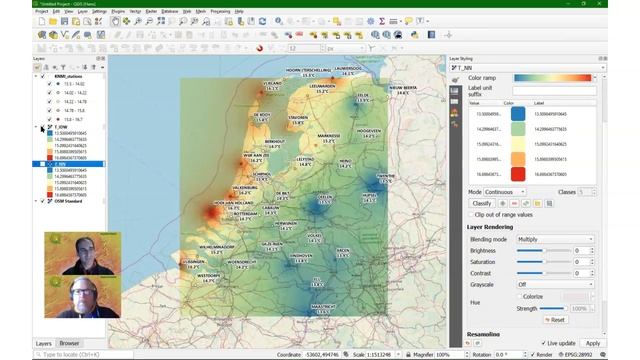Adjust the Brightness slider
640x360 pixels.
point(543,251)
